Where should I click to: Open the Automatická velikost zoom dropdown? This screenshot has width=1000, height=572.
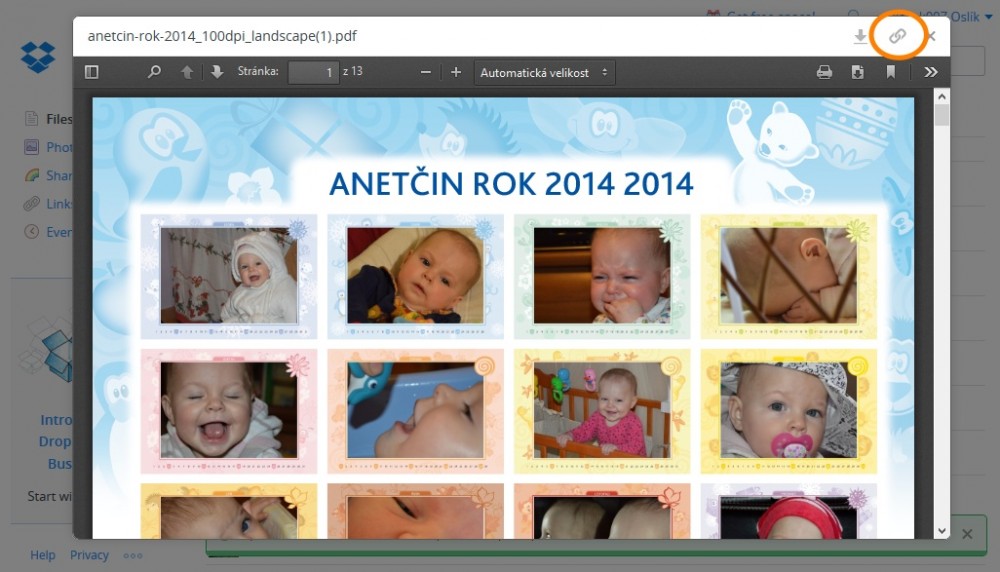[544, 72]
